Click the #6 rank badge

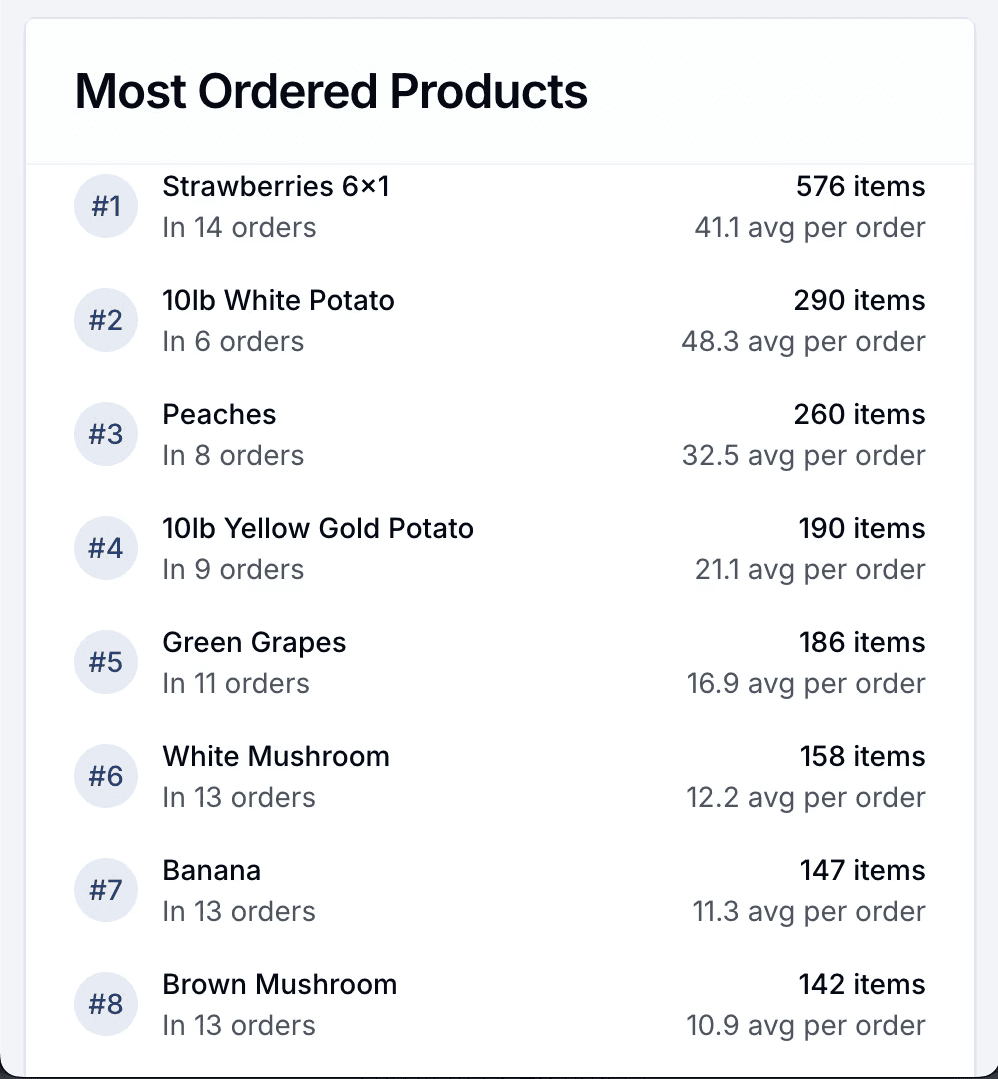click(106, 776)
